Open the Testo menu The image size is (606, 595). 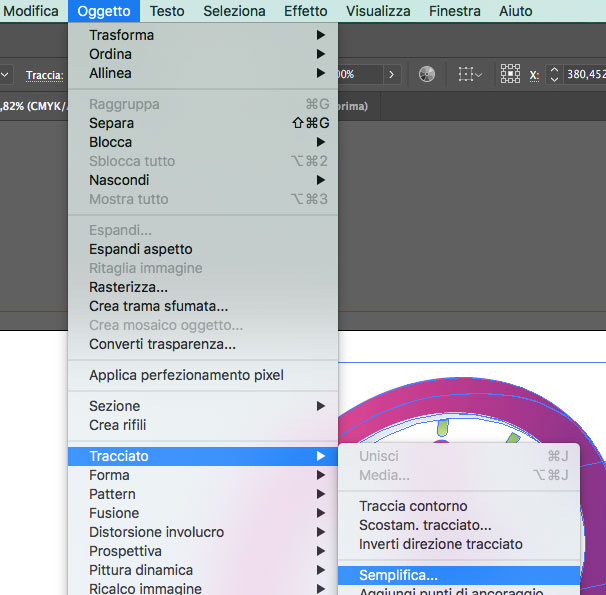click(167, 11)
